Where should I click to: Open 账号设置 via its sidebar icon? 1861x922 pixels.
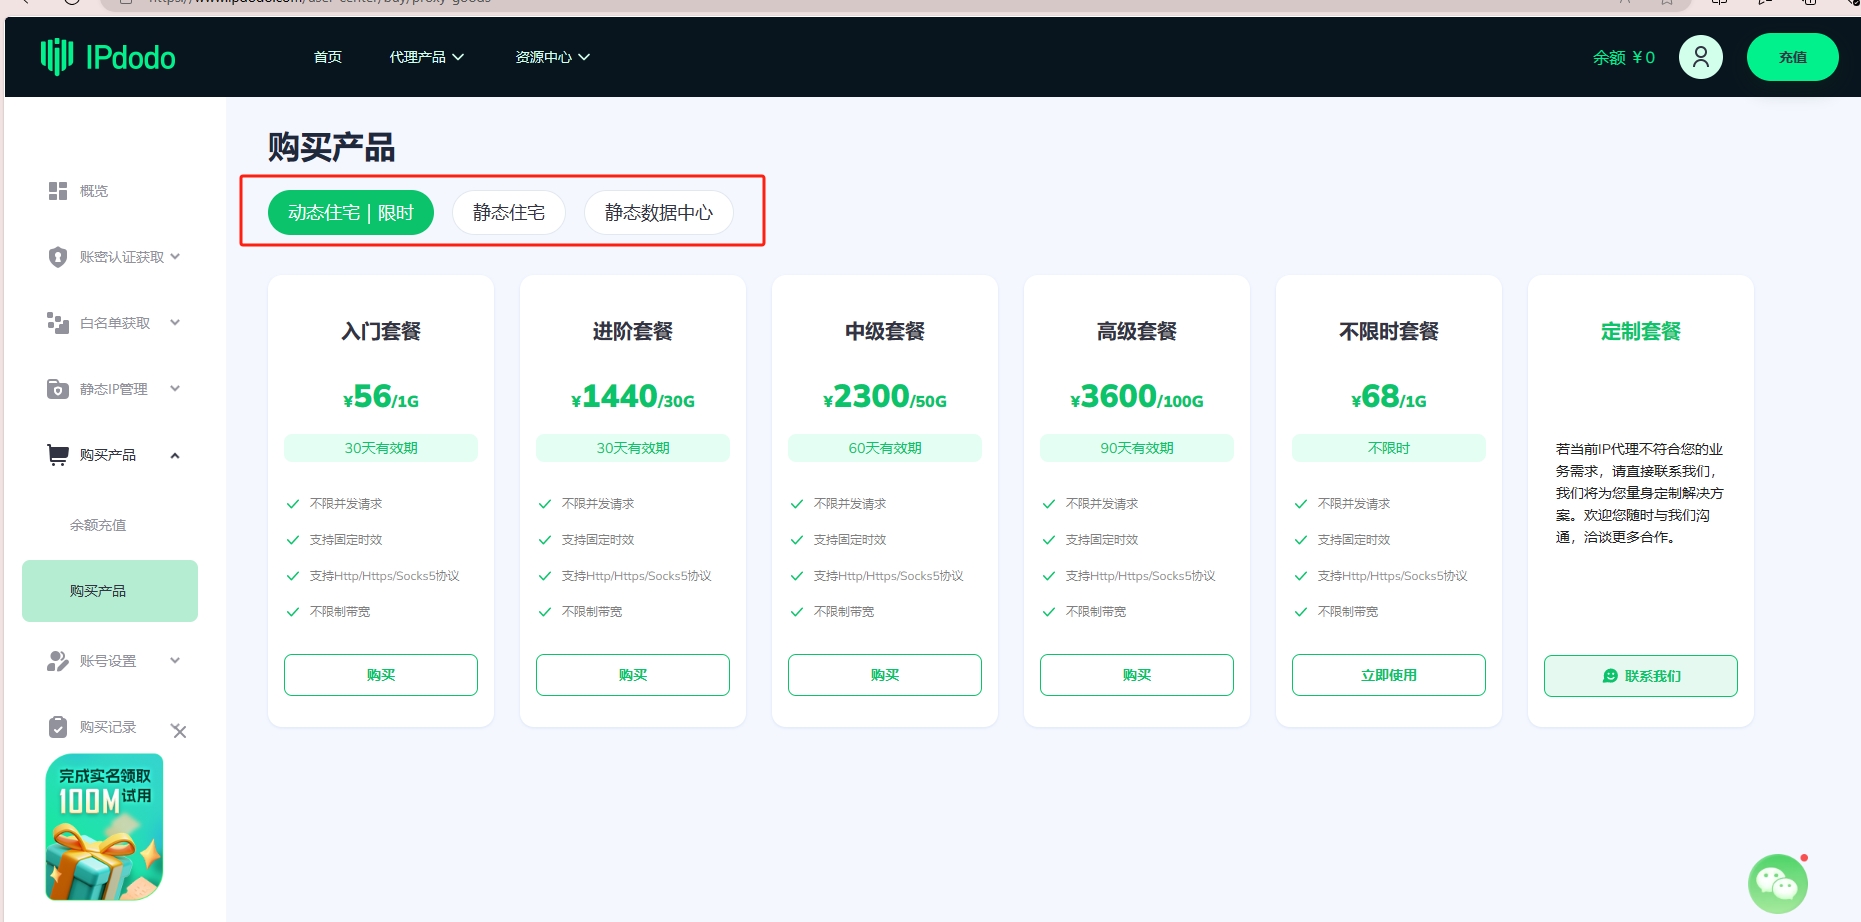point(57,660)
